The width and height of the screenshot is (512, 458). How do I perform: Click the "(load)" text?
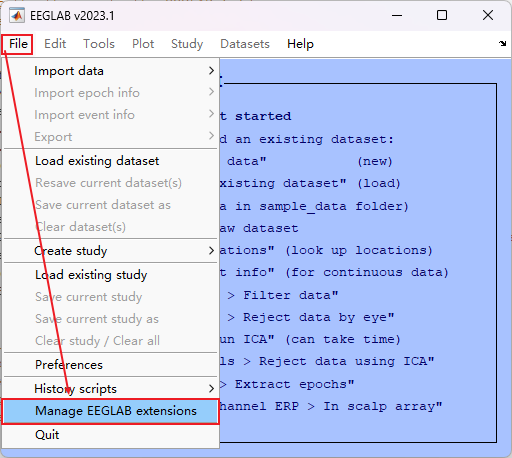(x=379, y=184)
